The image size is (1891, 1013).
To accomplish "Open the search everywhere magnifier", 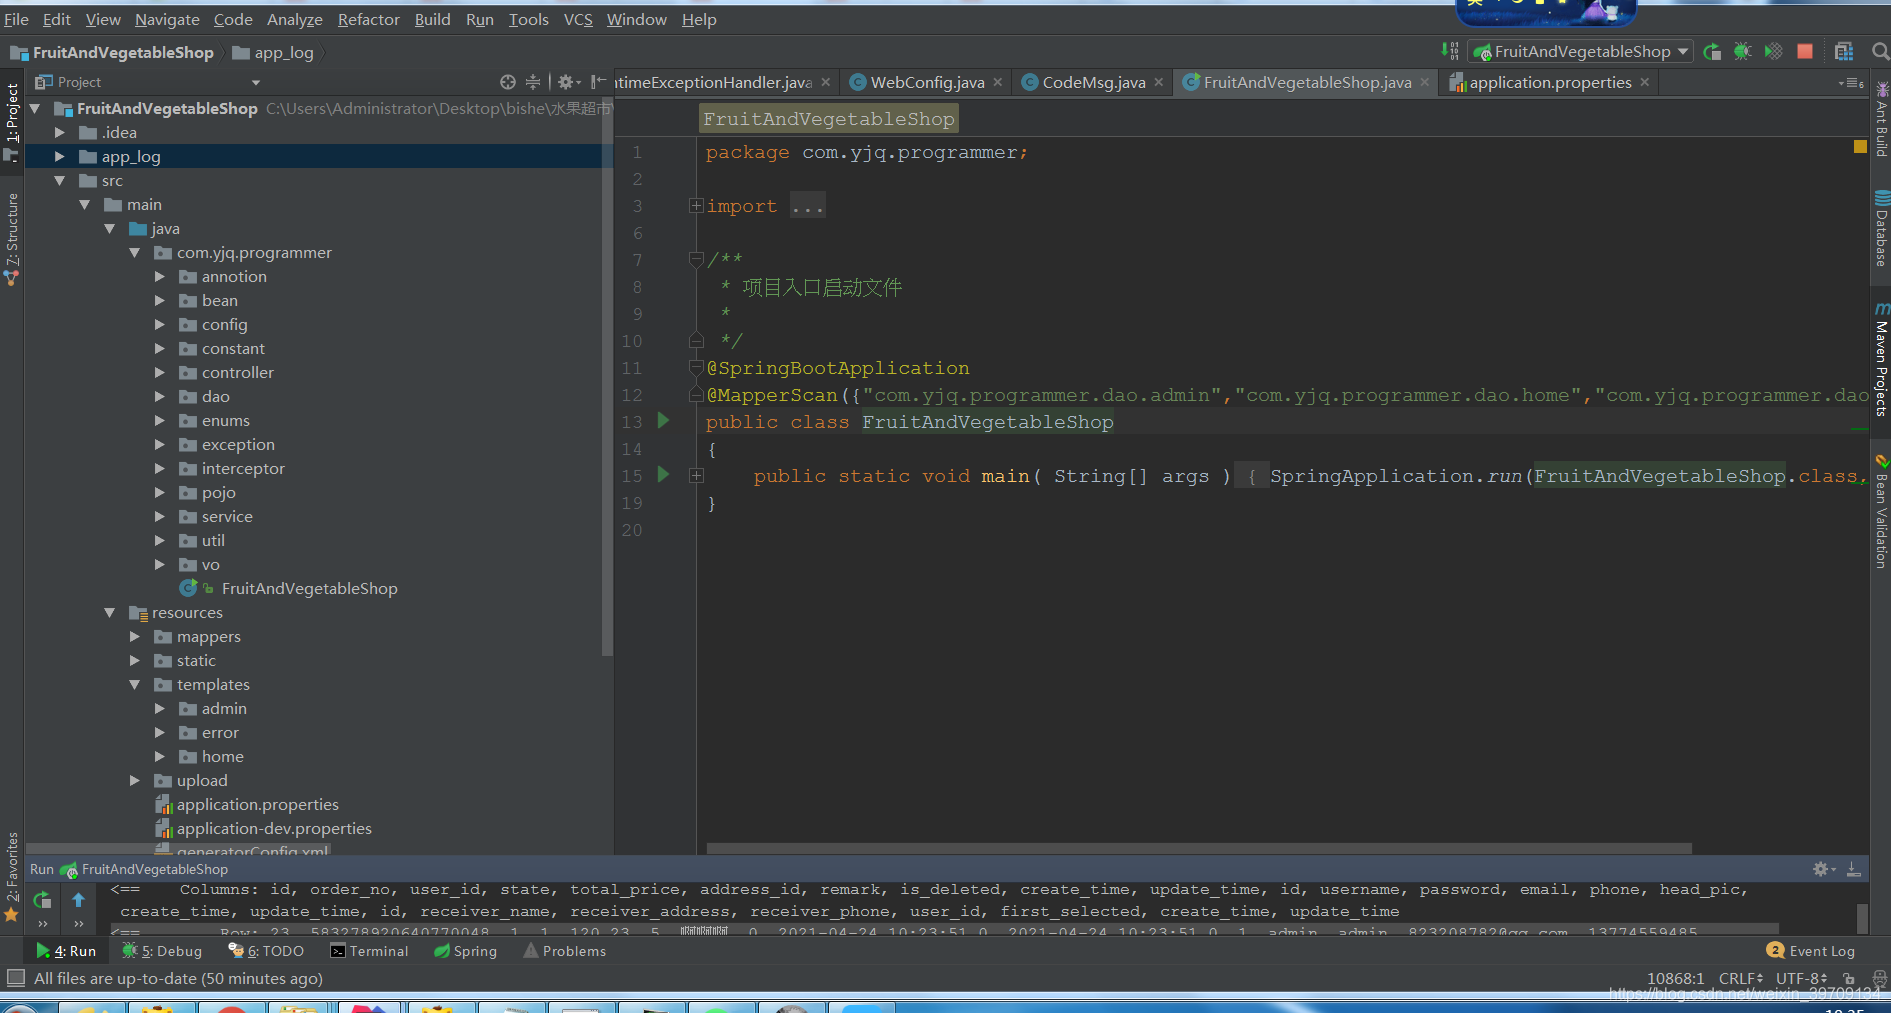I will point(1880,52).
